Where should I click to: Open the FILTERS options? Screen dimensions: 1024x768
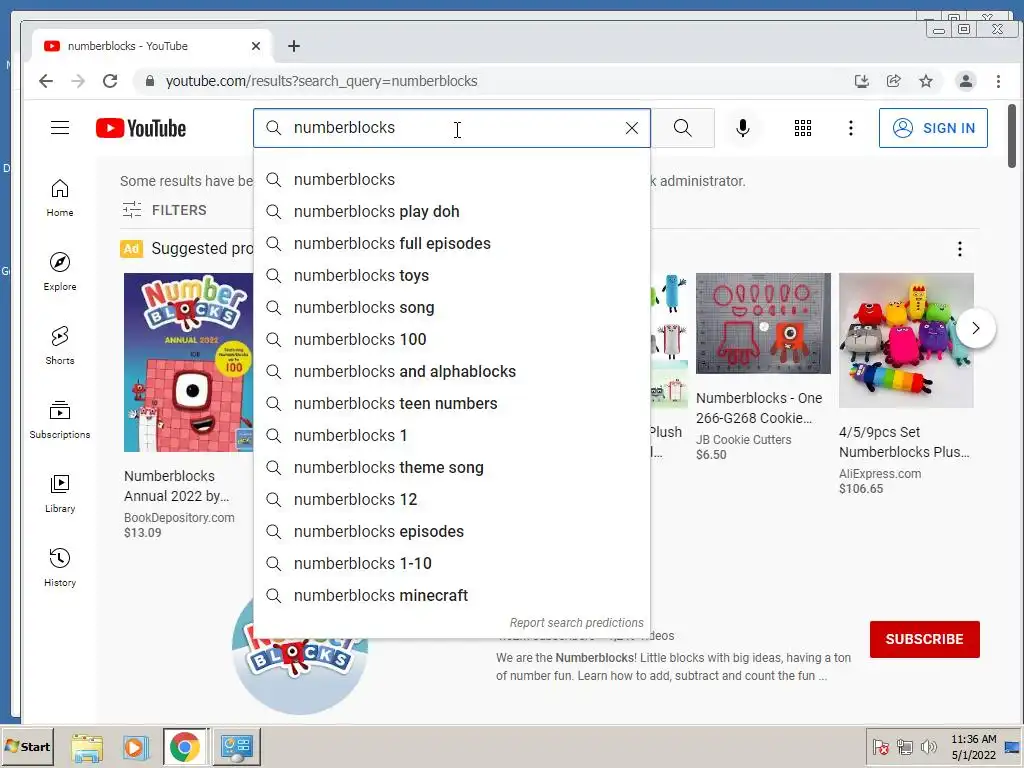165,210
